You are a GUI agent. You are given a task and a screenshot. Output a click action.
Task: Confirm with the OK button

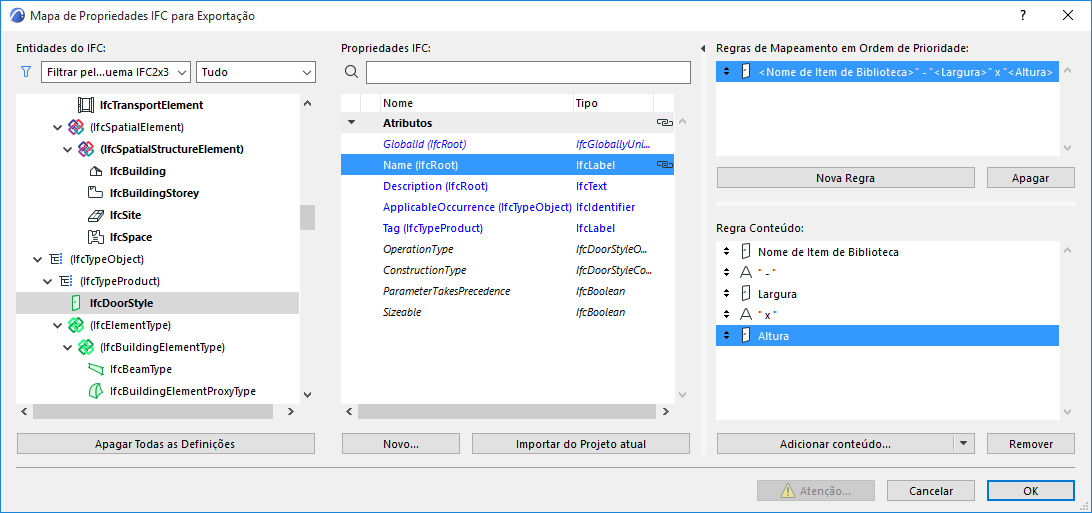point(1031,491)
